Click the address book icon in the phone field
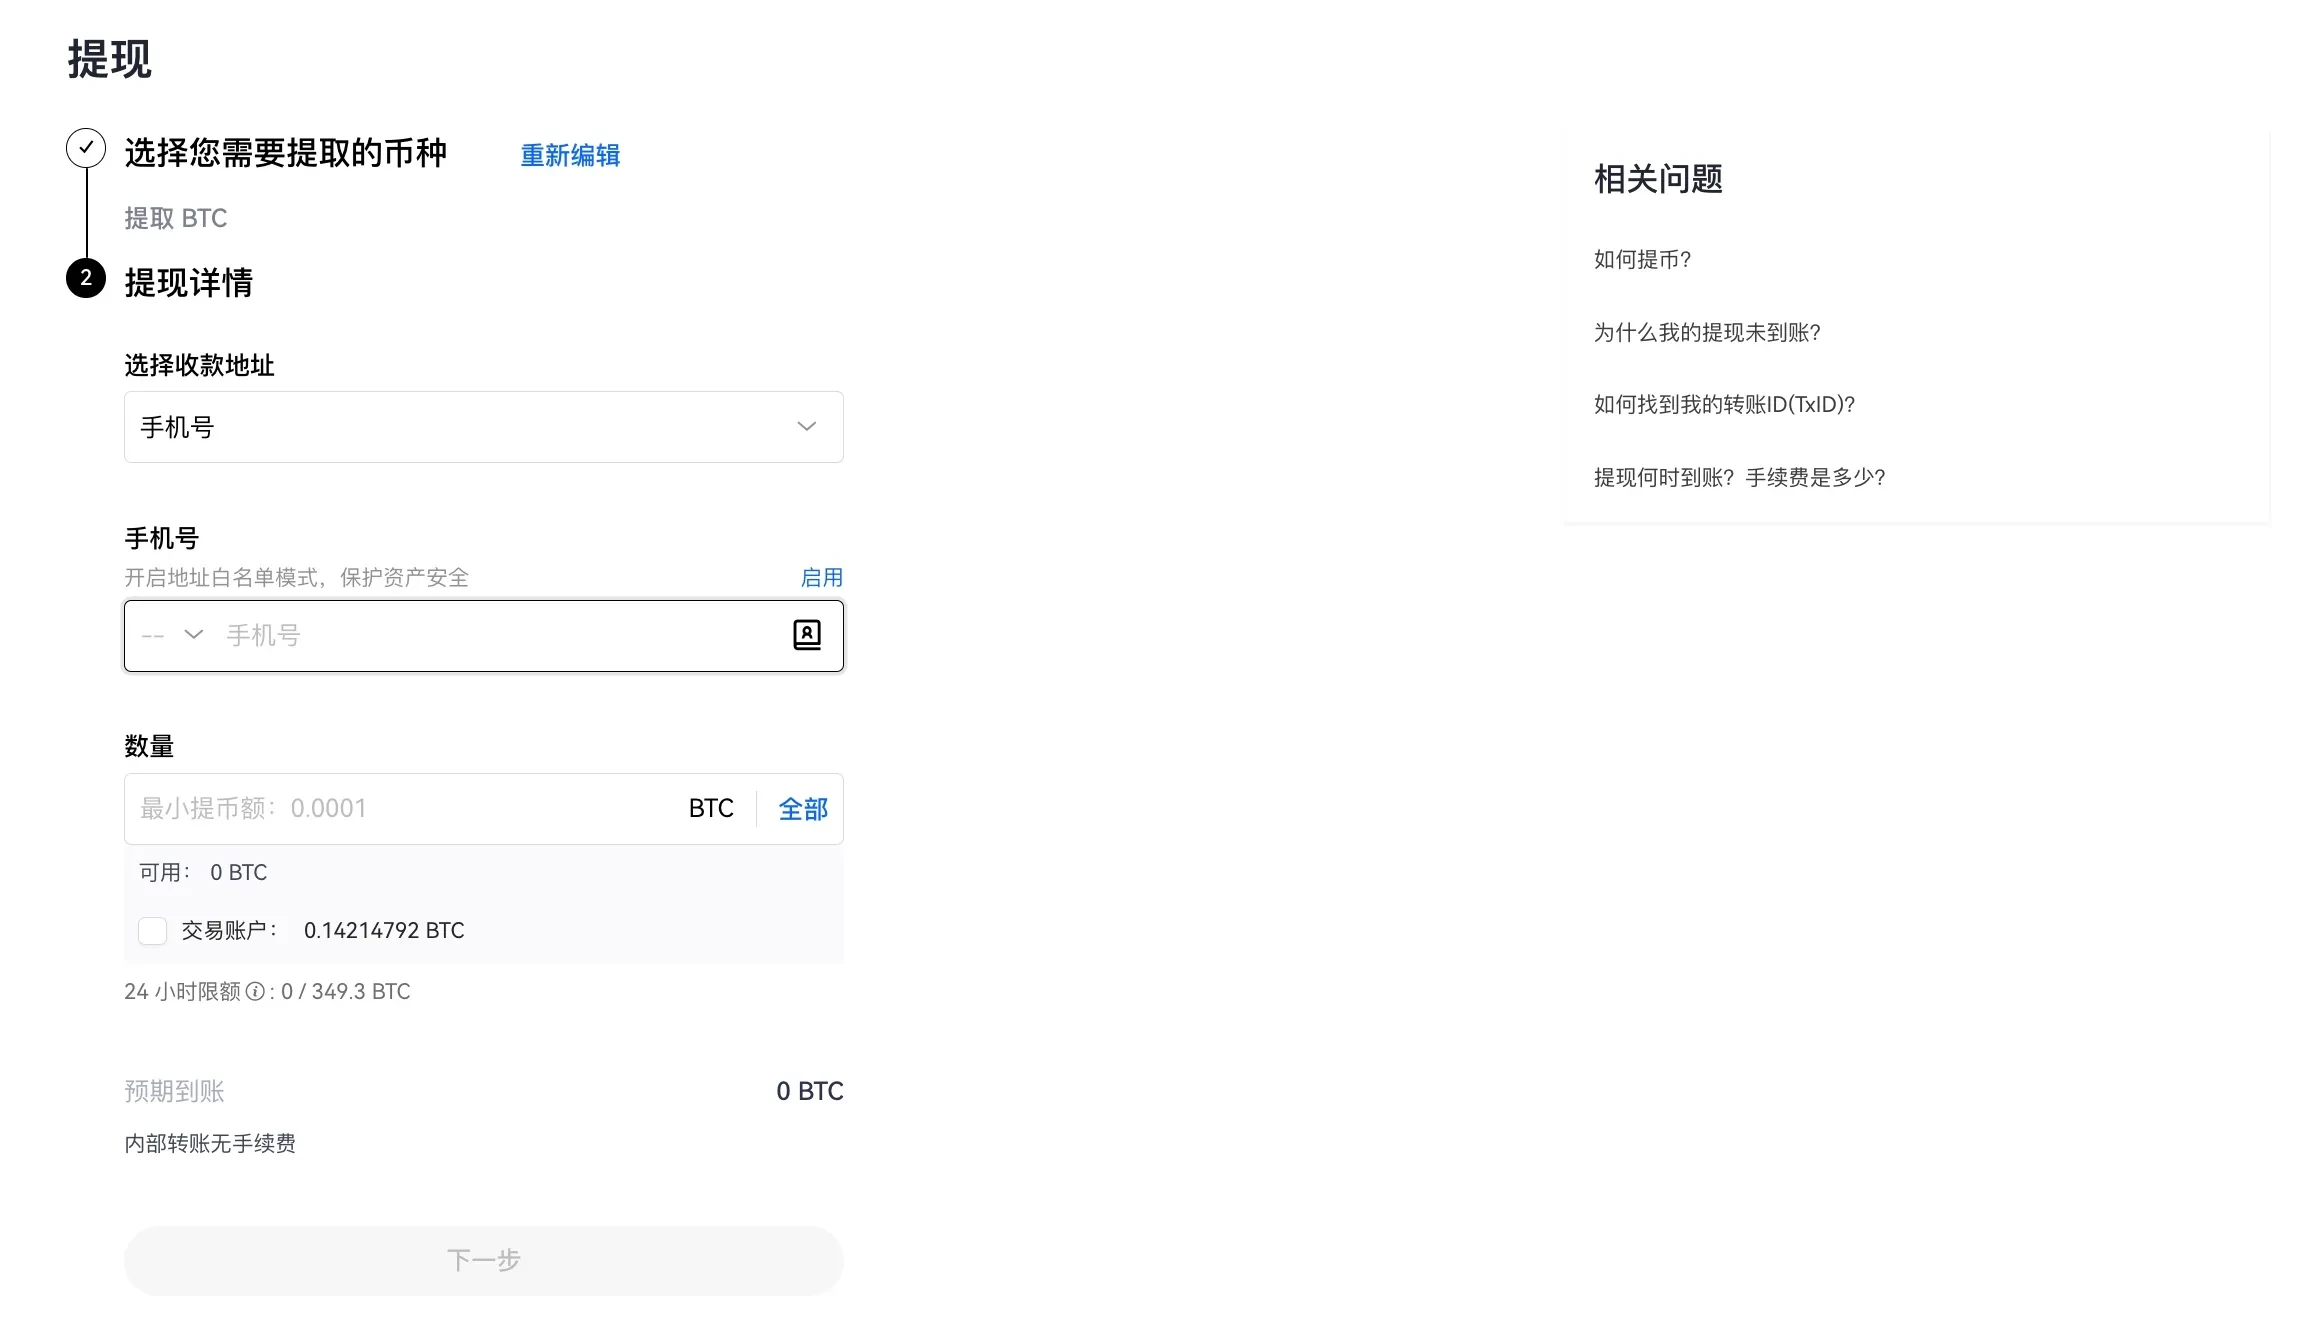2322x1332 pixels. coord(807,635)
